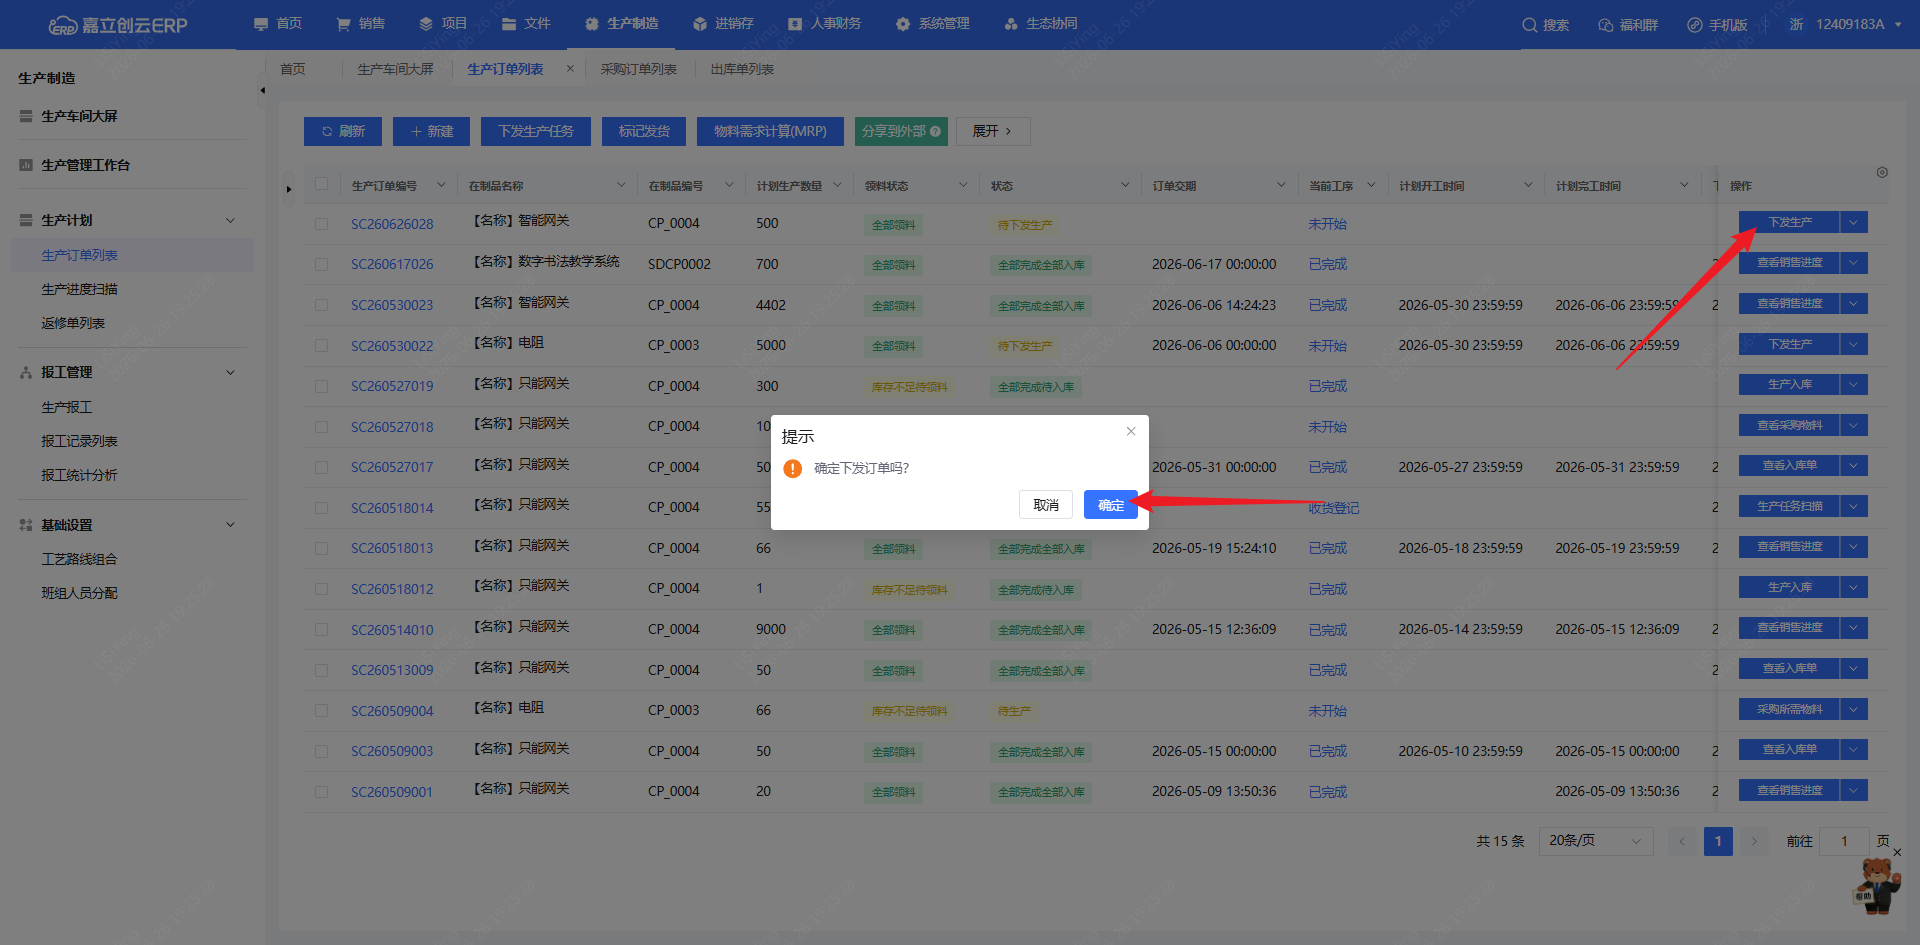The height and width of the screenshot is (945, 1920).
Task: Close the 生产订单列表 tab
Action: point(570,68)
